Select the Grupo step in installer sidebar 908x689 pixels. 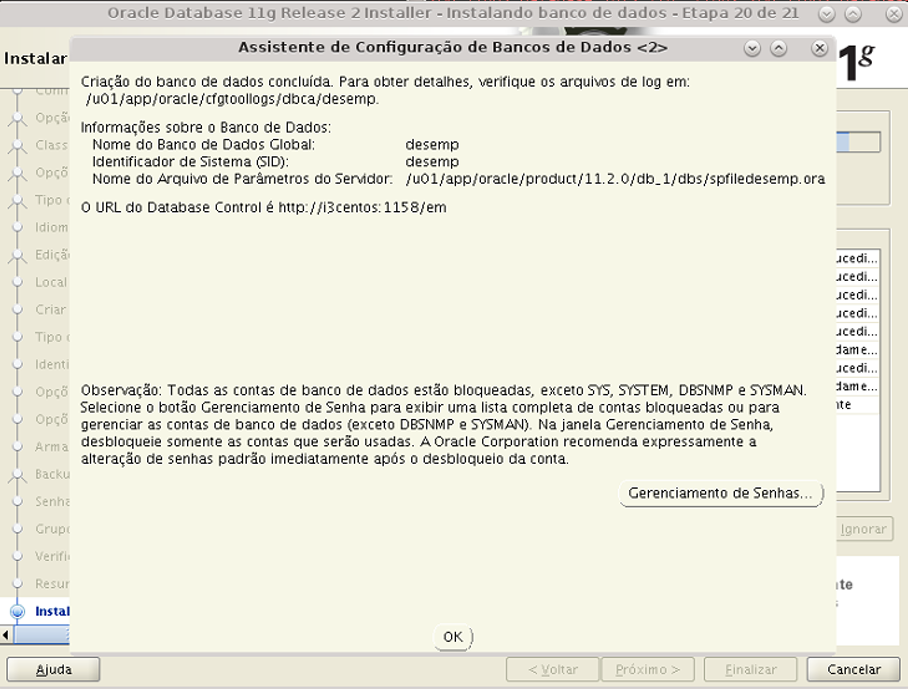point(52,529)
